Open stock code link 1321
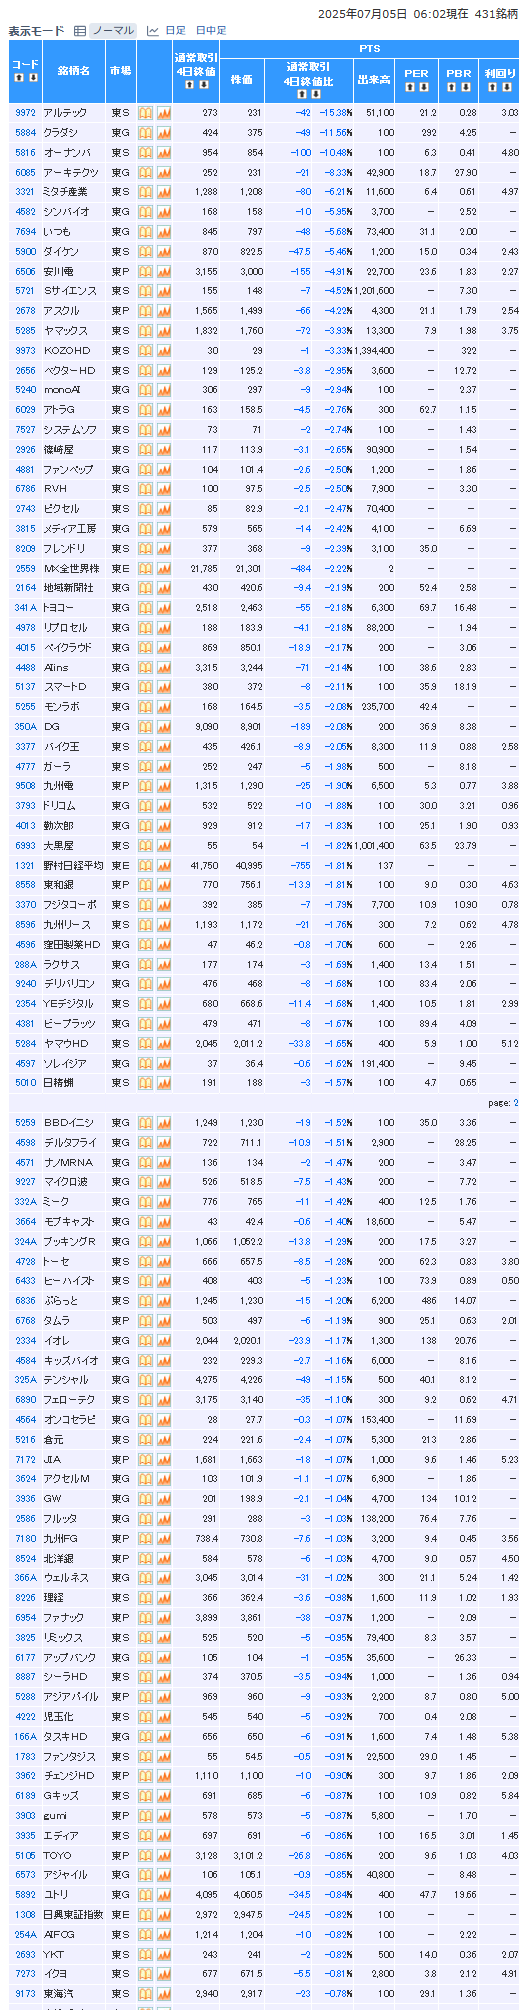Image resolution: width=531 pixels, height=2010 pixels. [25, 865]
